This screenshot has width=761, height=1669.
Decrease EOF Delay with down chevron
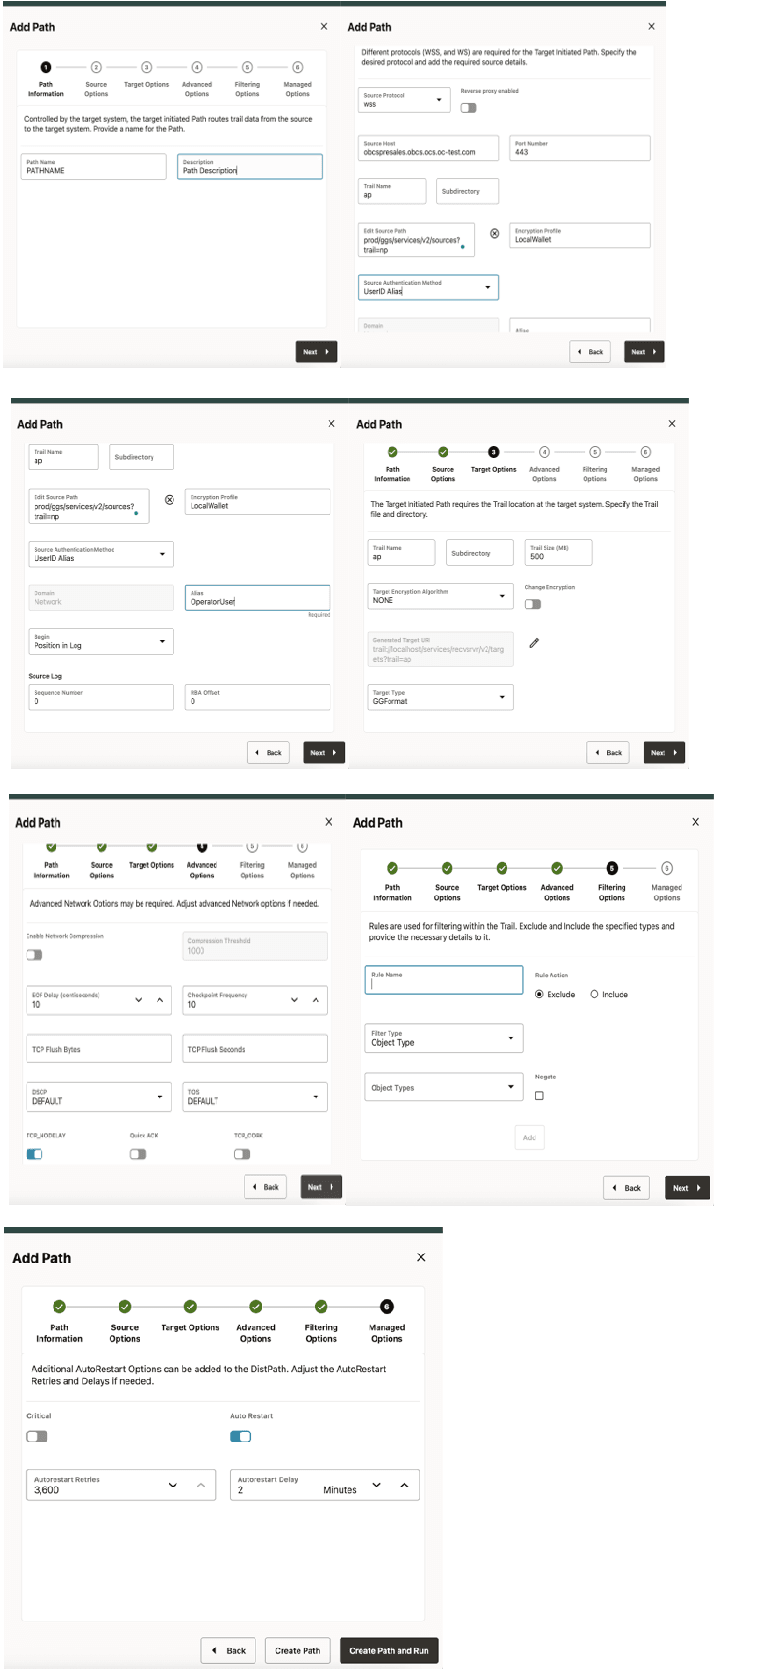point(139,1000)
